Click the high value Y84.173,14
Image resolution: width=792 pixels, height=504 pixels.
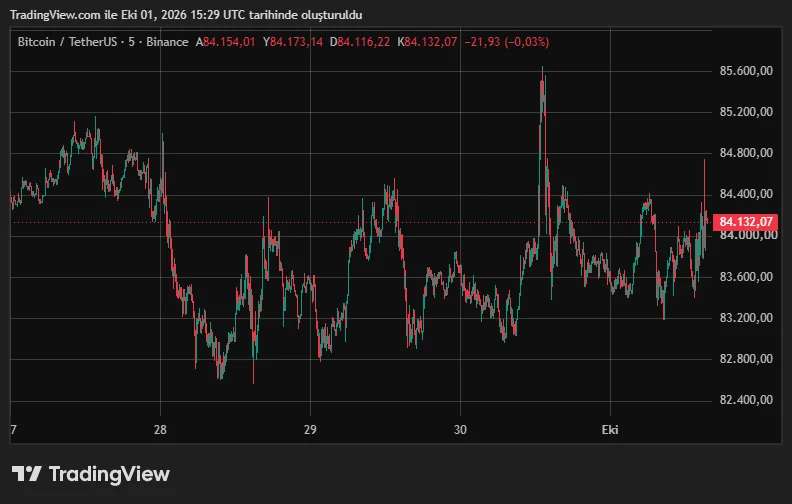tap(292, 42)
